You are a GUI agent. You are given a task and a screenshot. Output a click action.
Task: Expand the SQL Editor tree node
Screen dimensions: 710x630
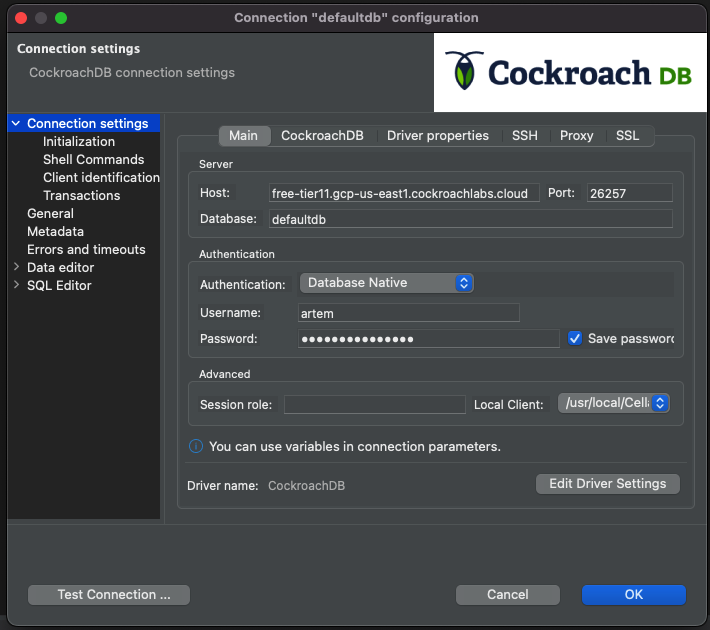pyautogui.click(x=16, y=285)
